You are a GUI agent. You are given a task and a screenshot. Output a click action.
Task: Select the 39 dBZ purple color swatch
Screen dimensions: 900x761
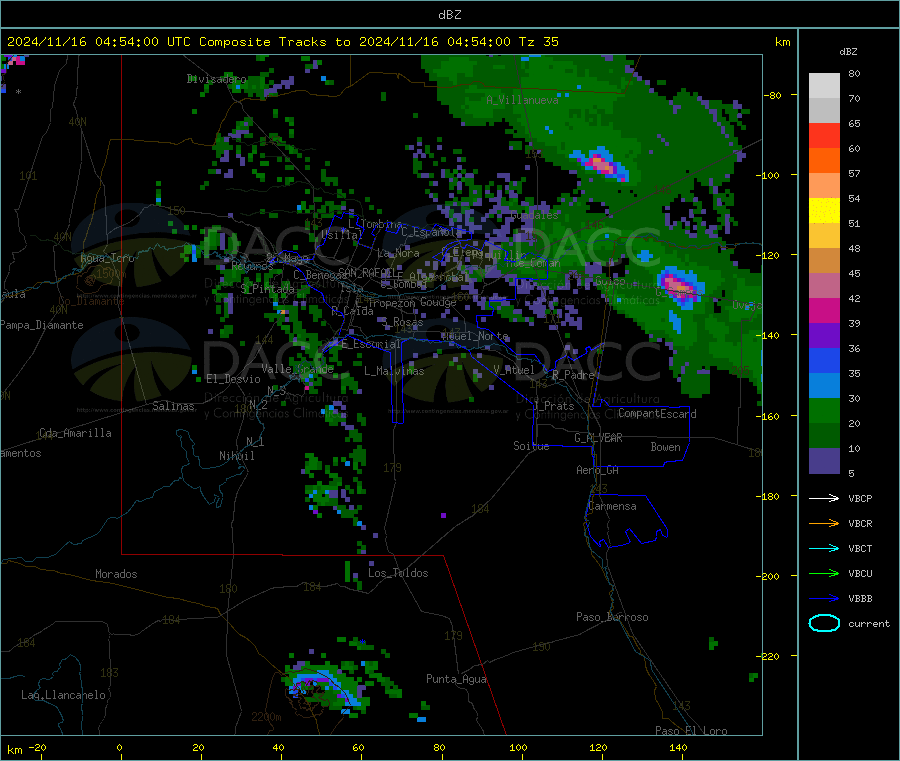click(x=824, y=336)
